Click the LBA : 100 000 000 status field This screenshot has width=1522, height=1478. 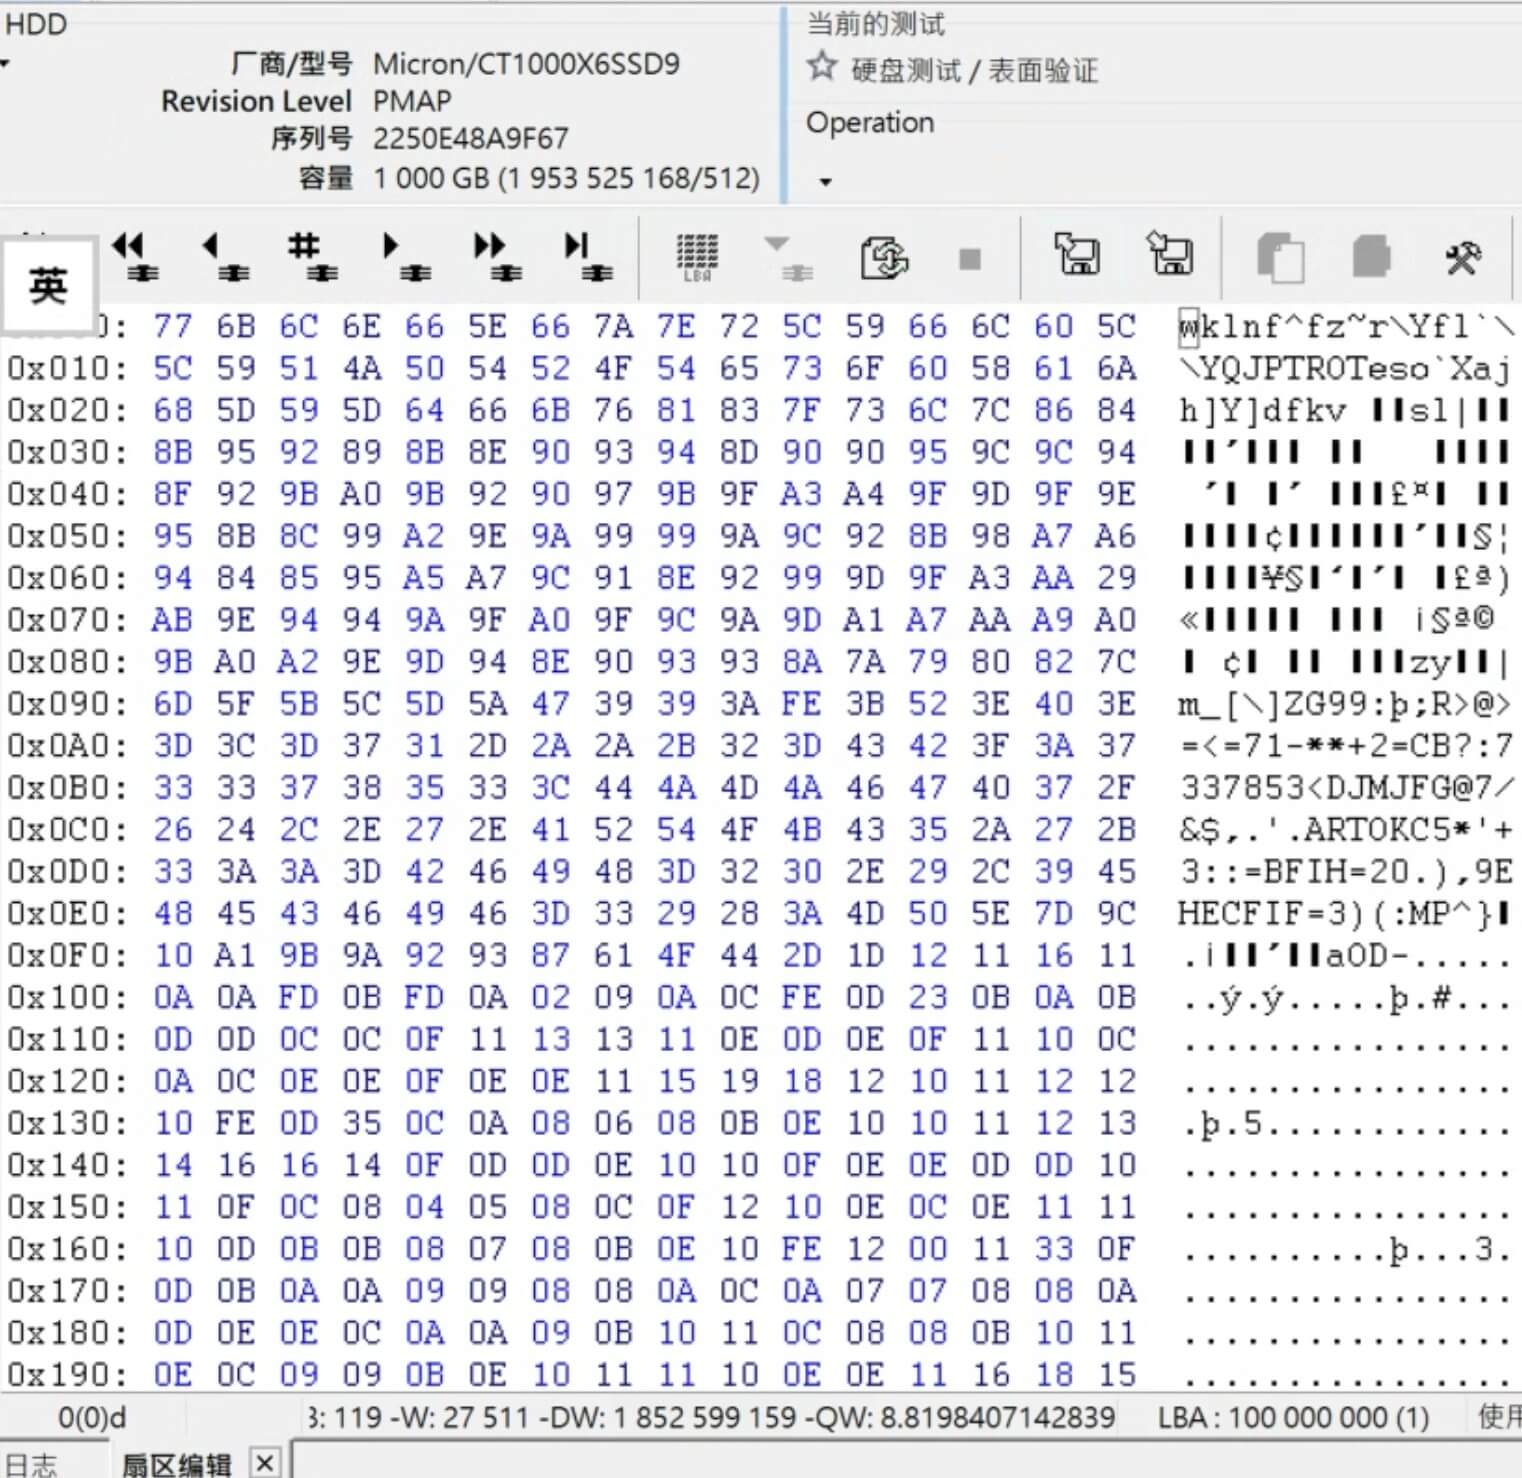coord(1292,1417)
